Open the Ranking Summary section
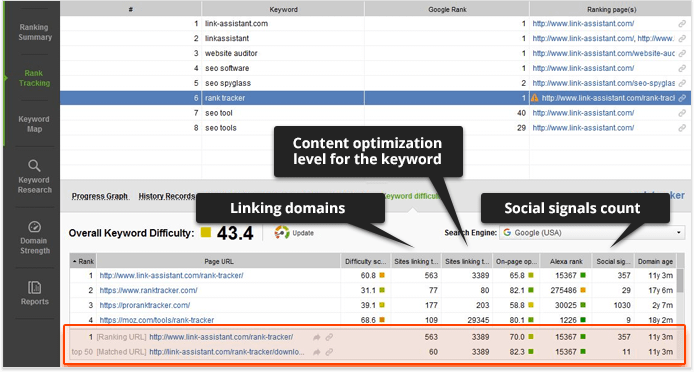 35,32
